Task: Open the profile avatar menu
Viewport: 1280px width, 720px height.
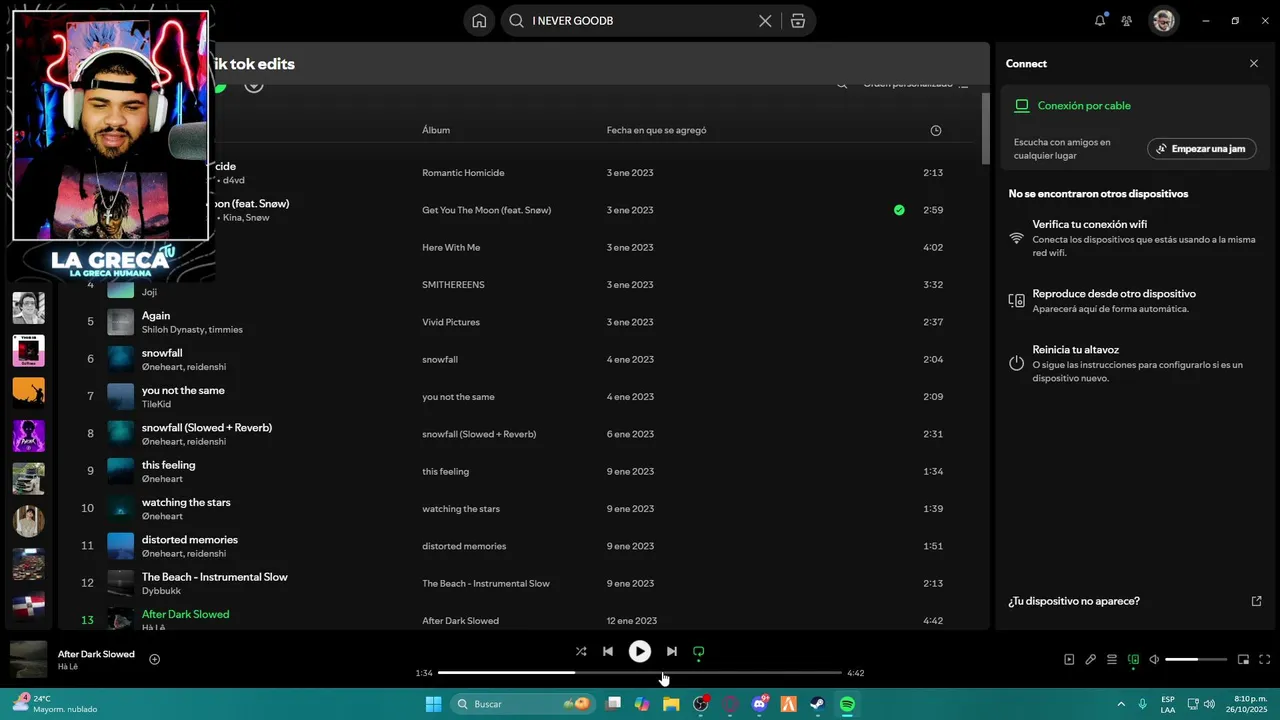Action: click(x=1163, y=21)
